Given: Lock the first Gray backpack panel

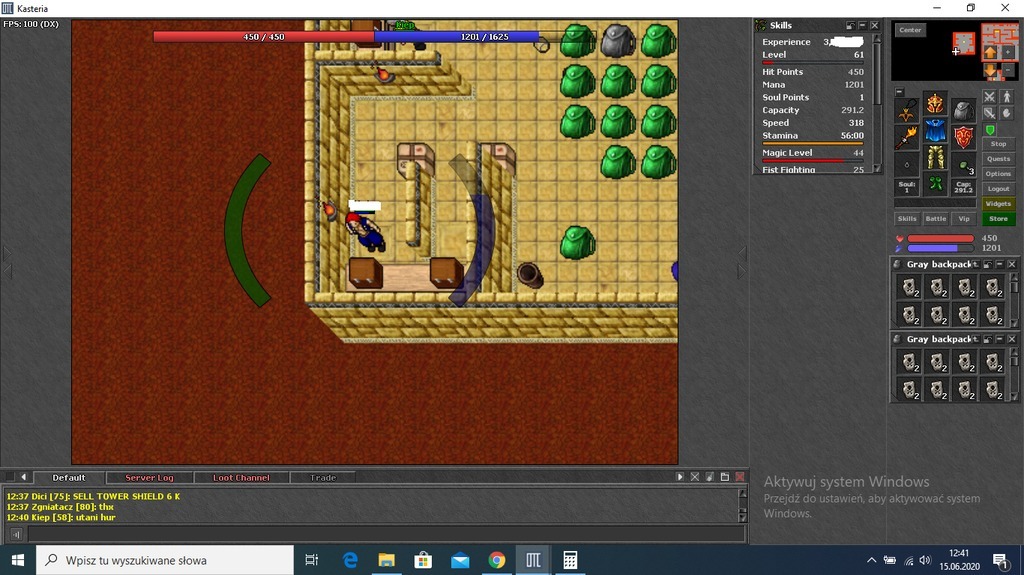Looking at the screenshot, I should 988,264.
